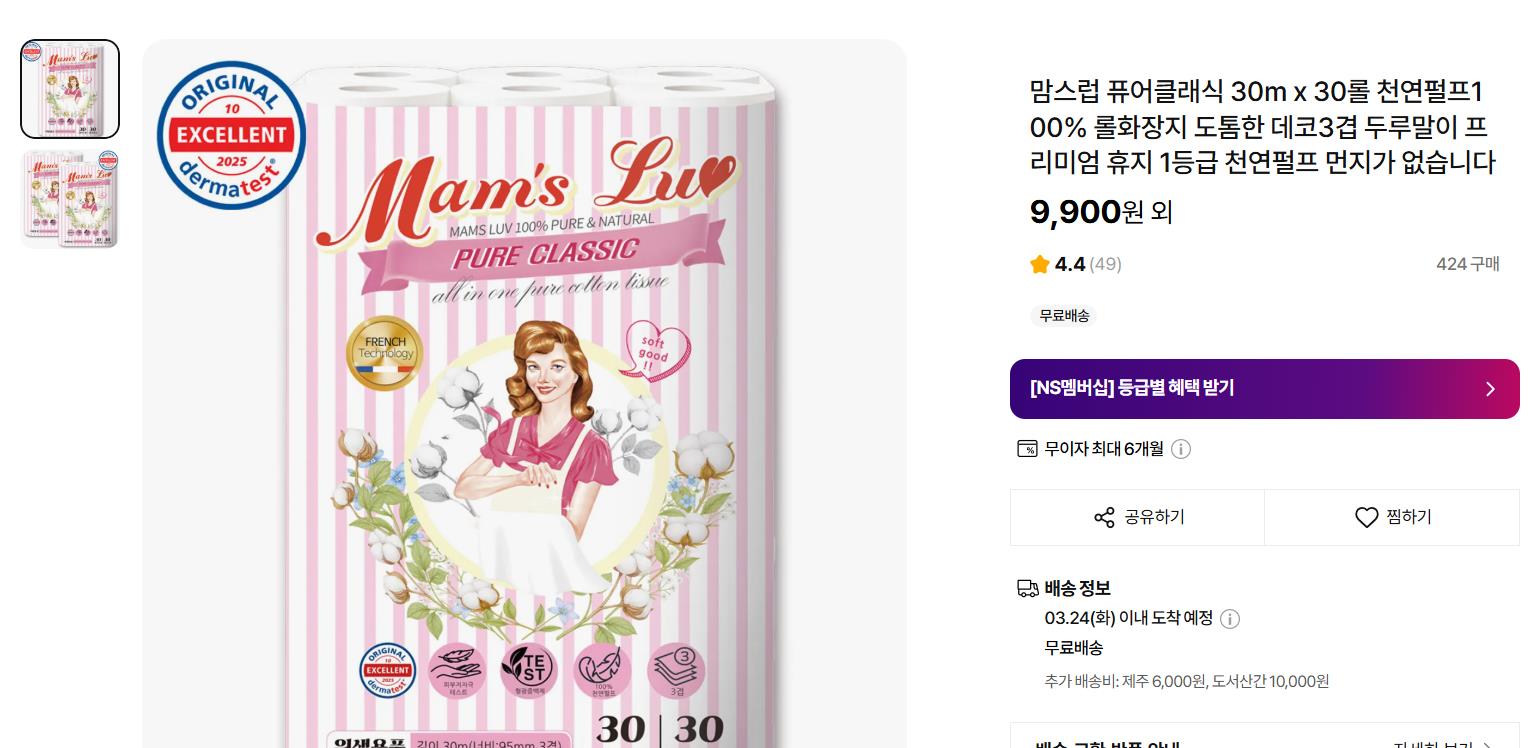1540x748 pixels.
Task: Open the review count (49) link
Action: tap(1105, 264)
